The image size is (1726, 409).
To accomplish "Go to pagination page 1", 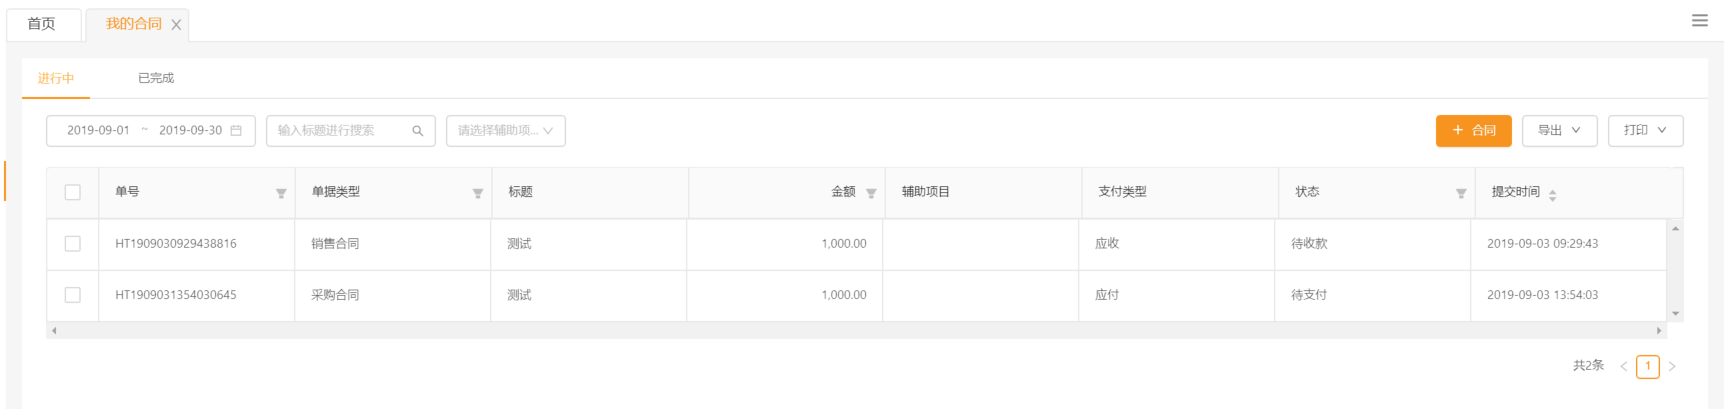I will click(x=1648, y=366).
